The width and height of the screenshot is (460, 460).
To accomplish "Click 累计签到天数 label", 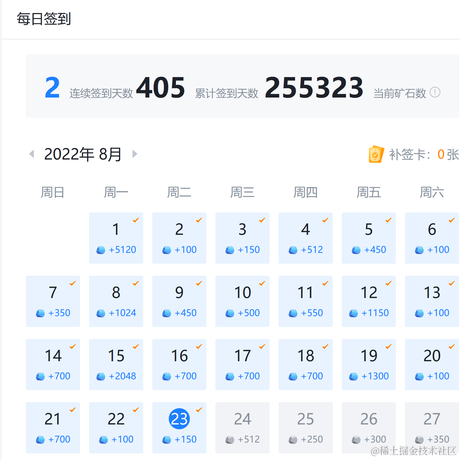I will click(227, 94).
